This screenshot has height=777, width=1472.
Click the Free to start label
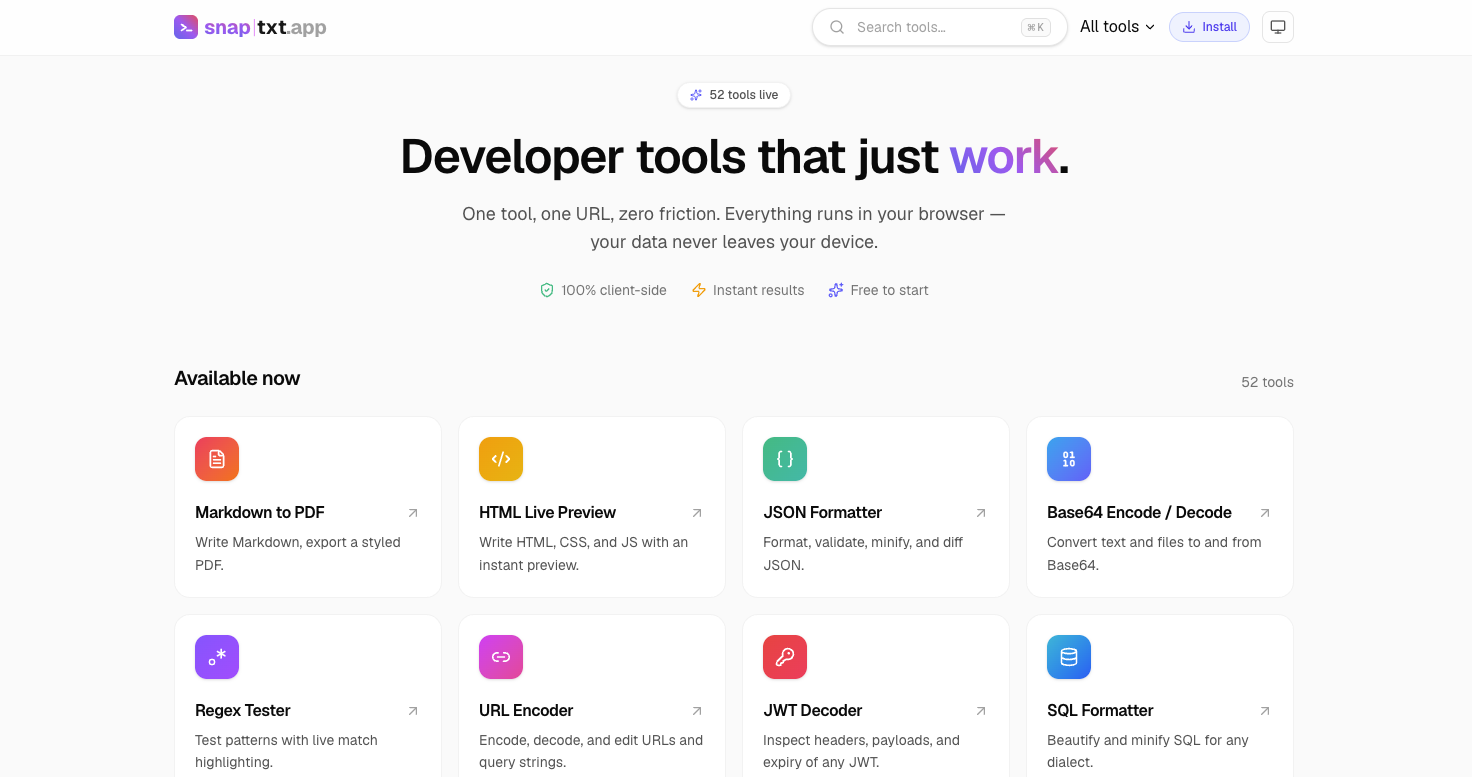coord(889,290)
